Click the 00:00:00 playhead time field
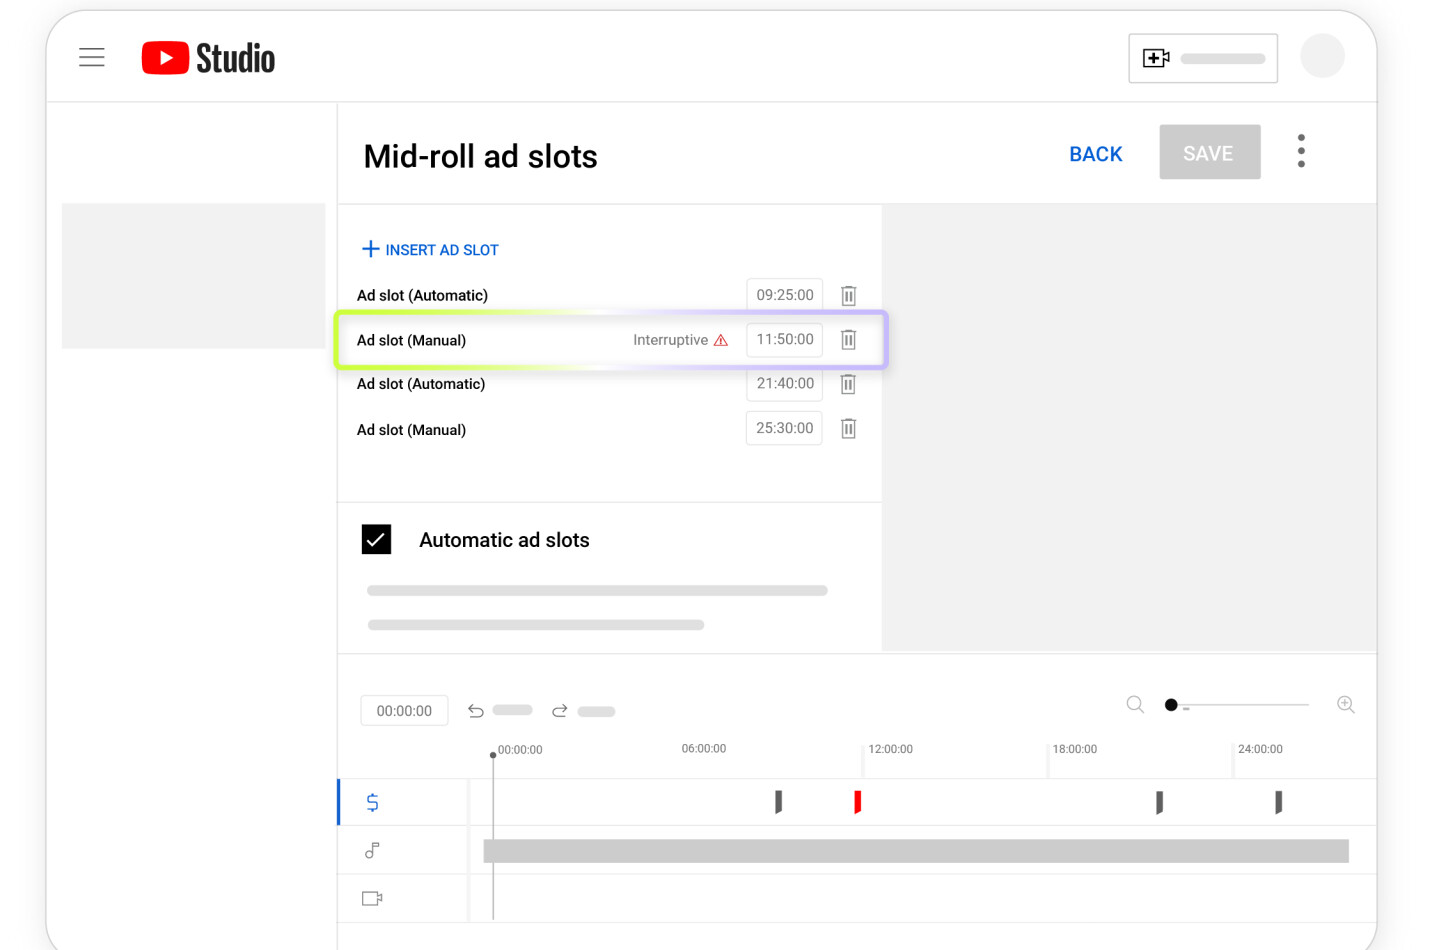Image resolution: width=1439 pixels, height=950 pixels. 404,711
